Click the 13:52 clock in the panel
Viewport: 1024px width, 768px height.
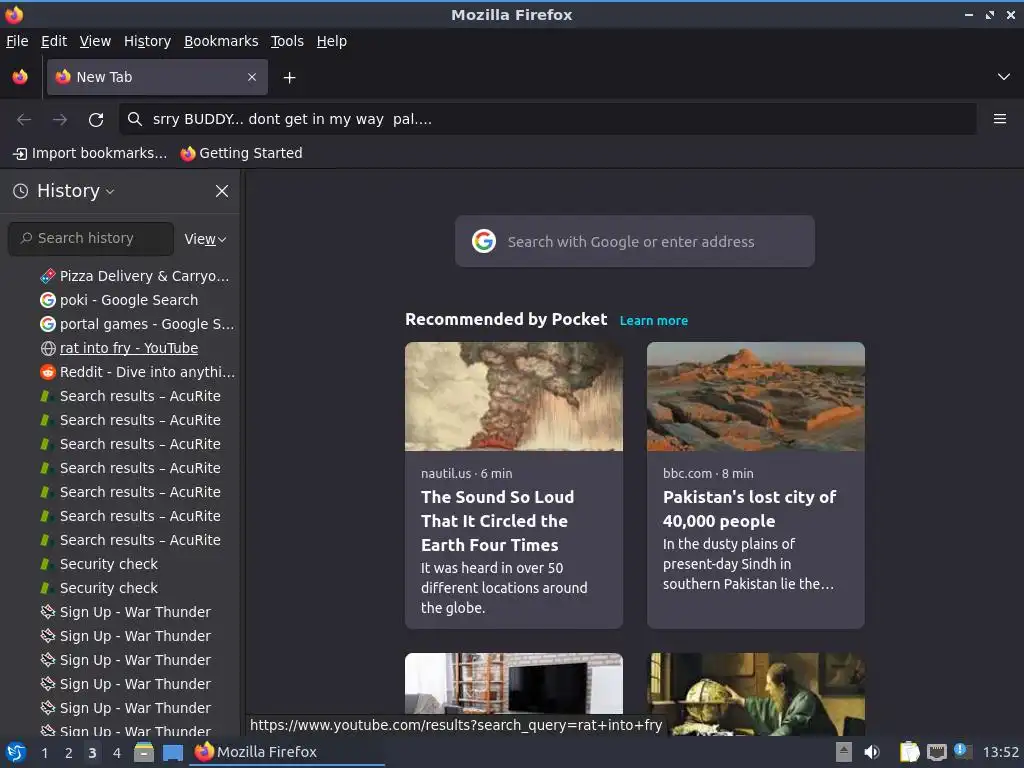coord(1000,752)
